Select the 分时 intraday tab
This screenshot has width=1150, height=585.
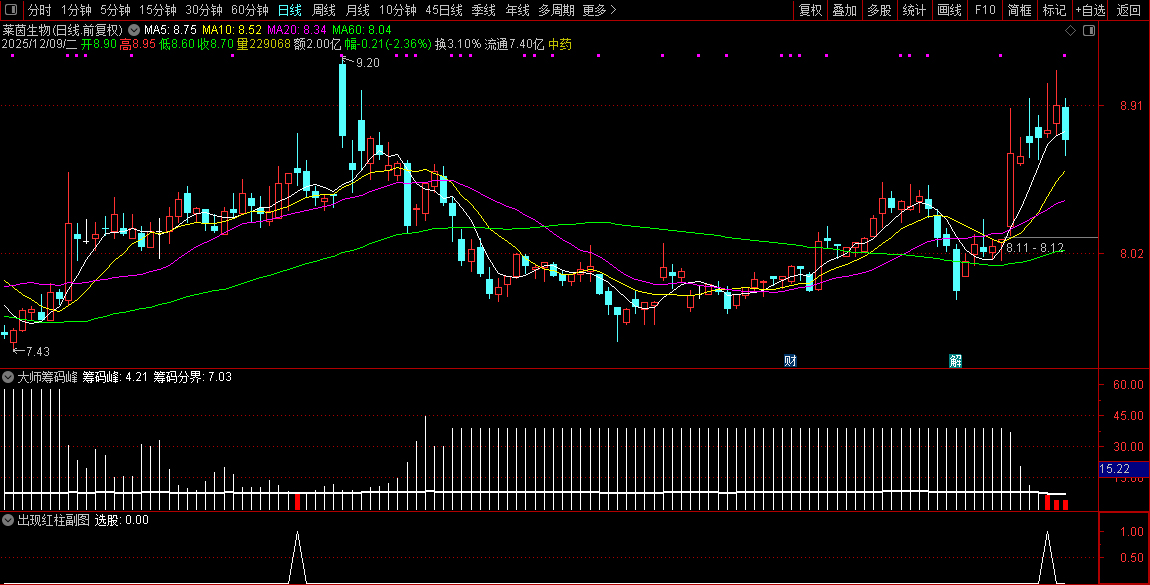coord(39,11)
